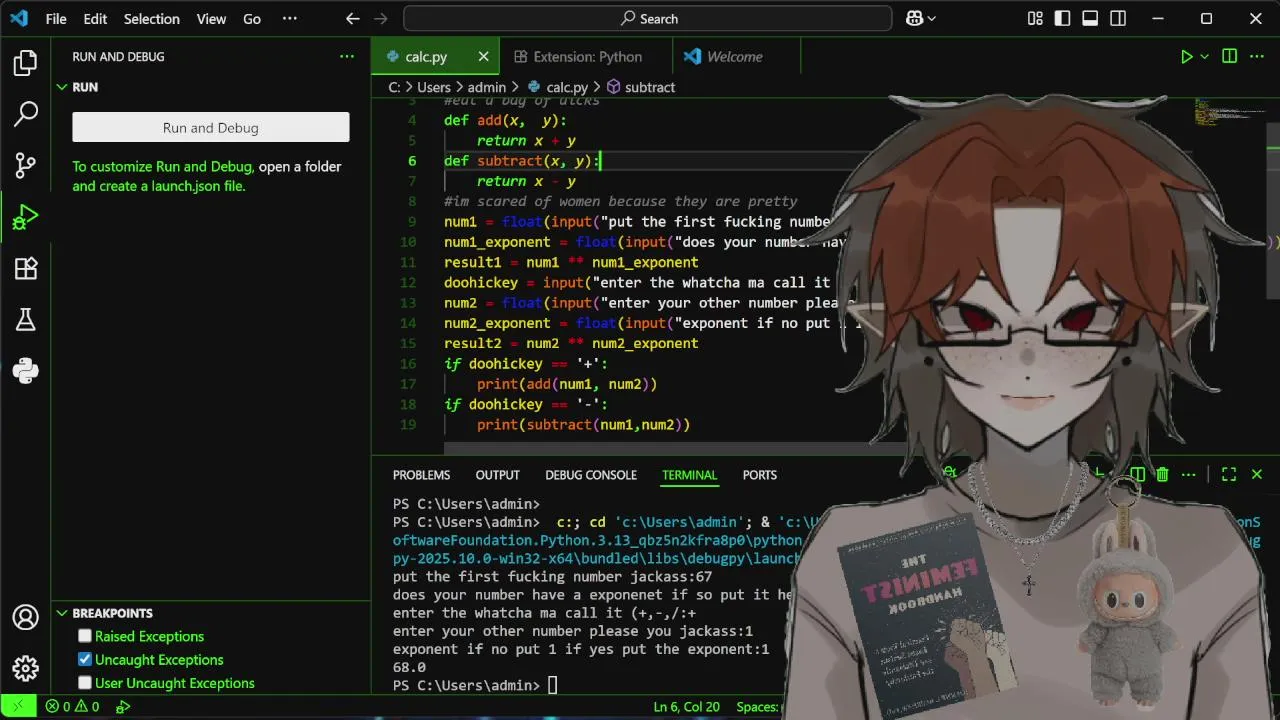Click 'open a folder' link
This screenshot has height=720, width=1280.
[300, 167]
